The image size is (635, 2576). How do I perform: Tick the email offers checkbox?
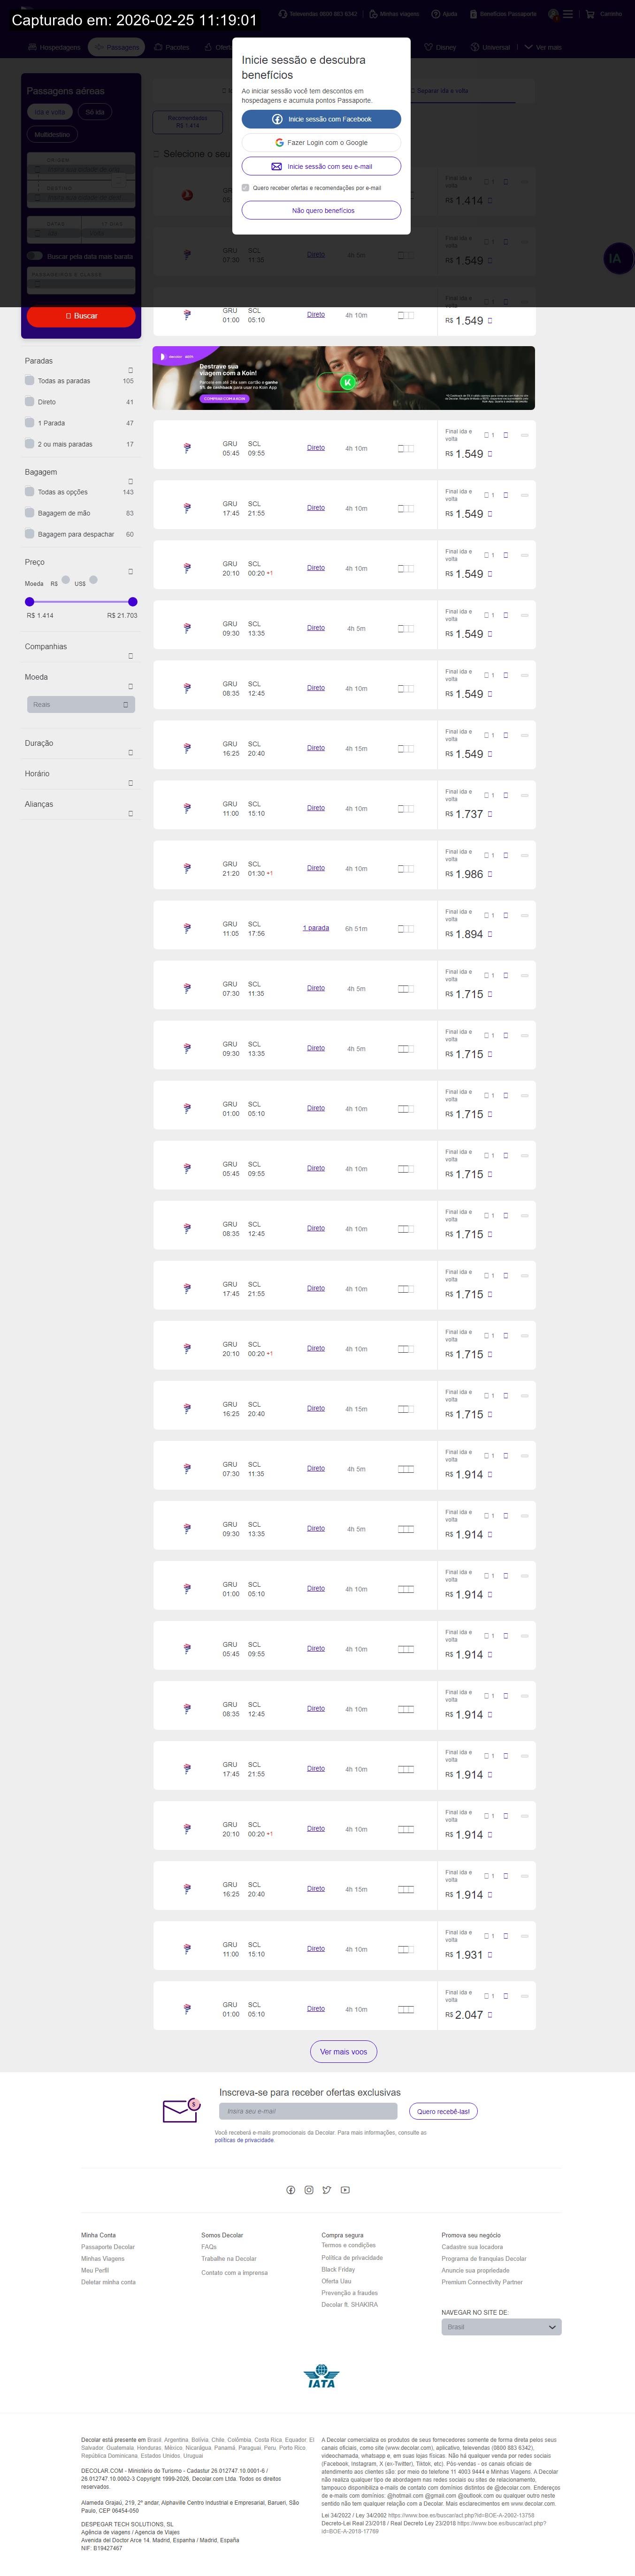[x=245, y=188]
